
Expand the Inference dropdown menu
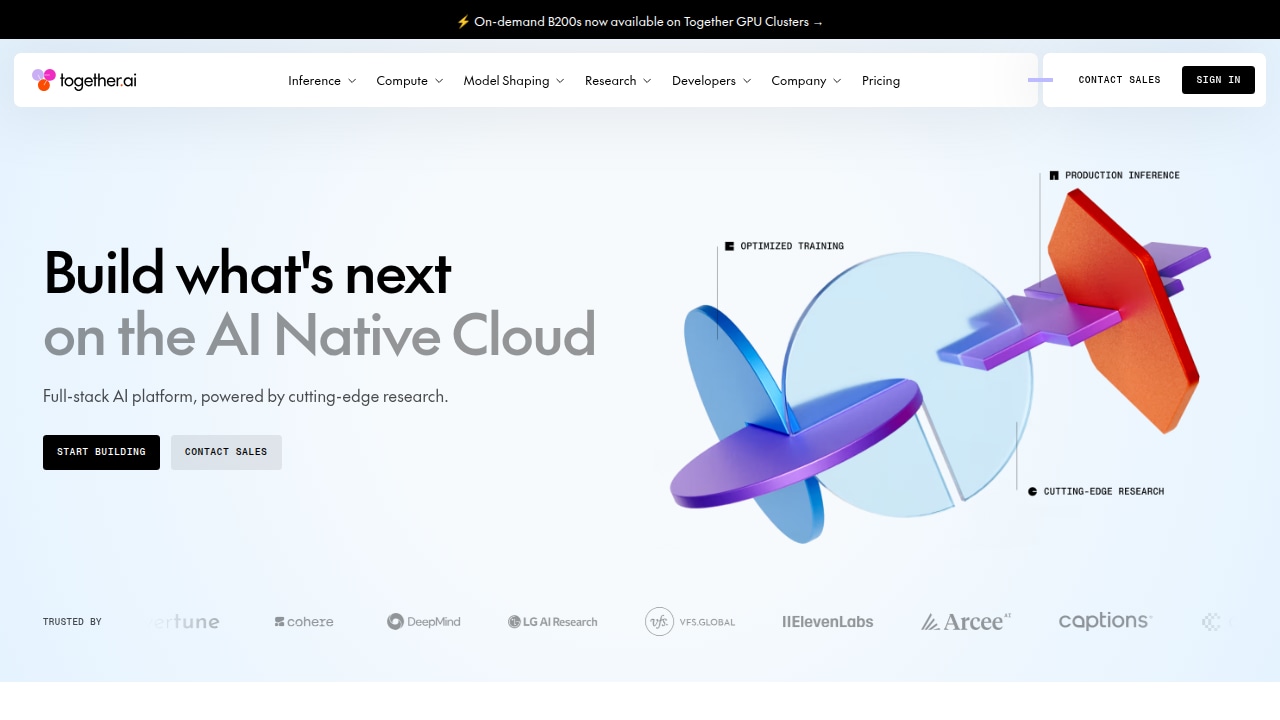click(x=322, y=81)
